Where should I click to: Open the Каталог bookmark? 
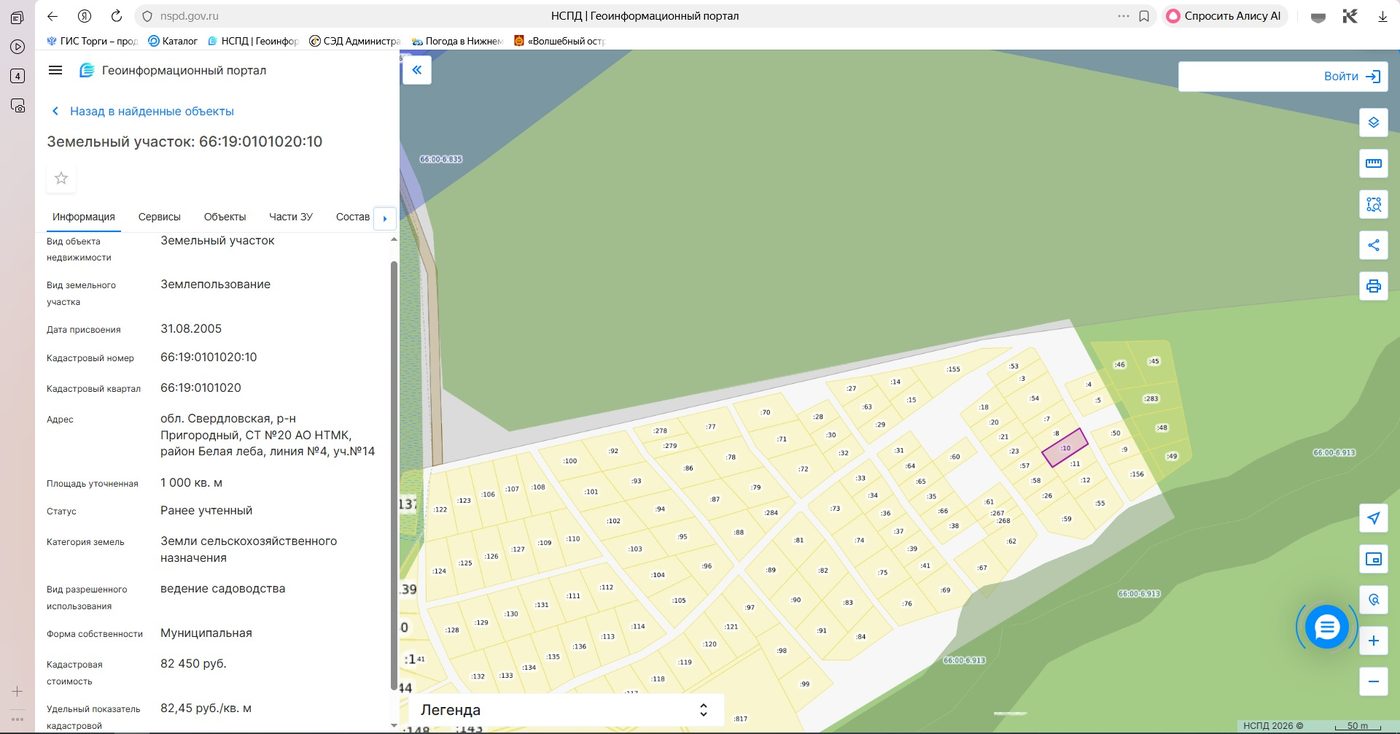pyautogui.click(x=173, y=41)
